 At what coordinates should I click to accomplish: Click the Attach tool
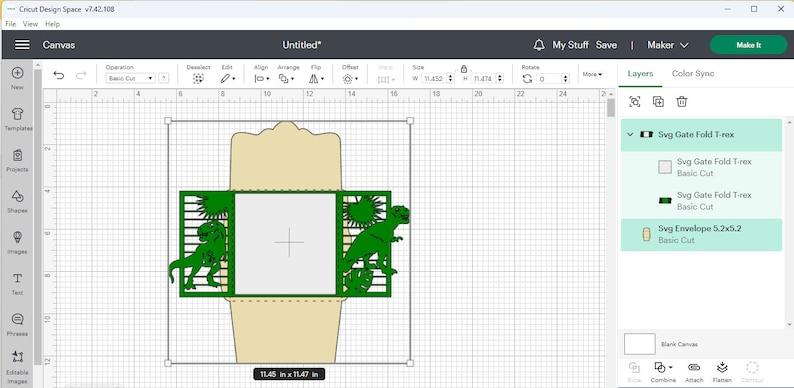[x=694, y=372]
